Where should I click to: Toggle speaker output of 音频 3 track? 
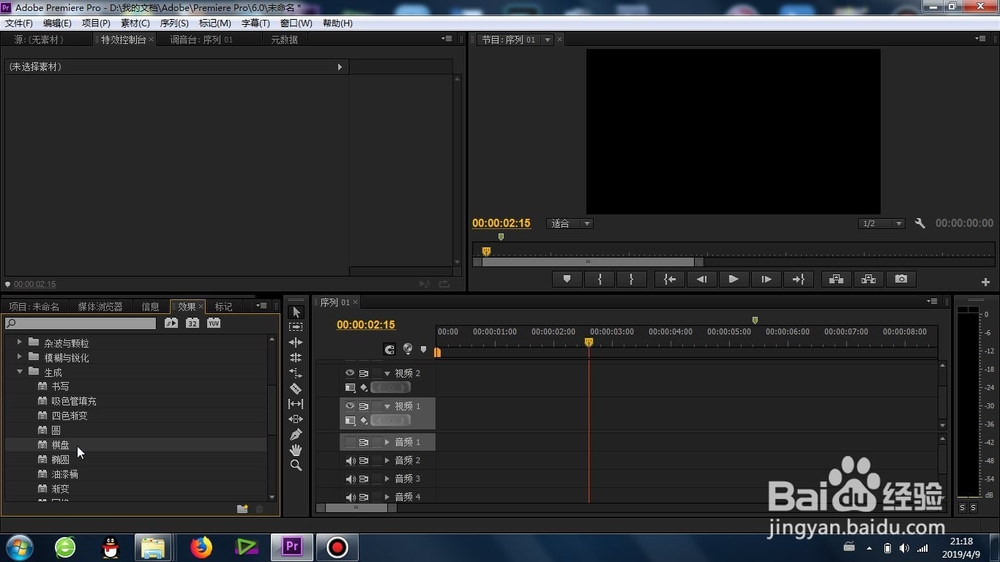[x=350, y=478]
